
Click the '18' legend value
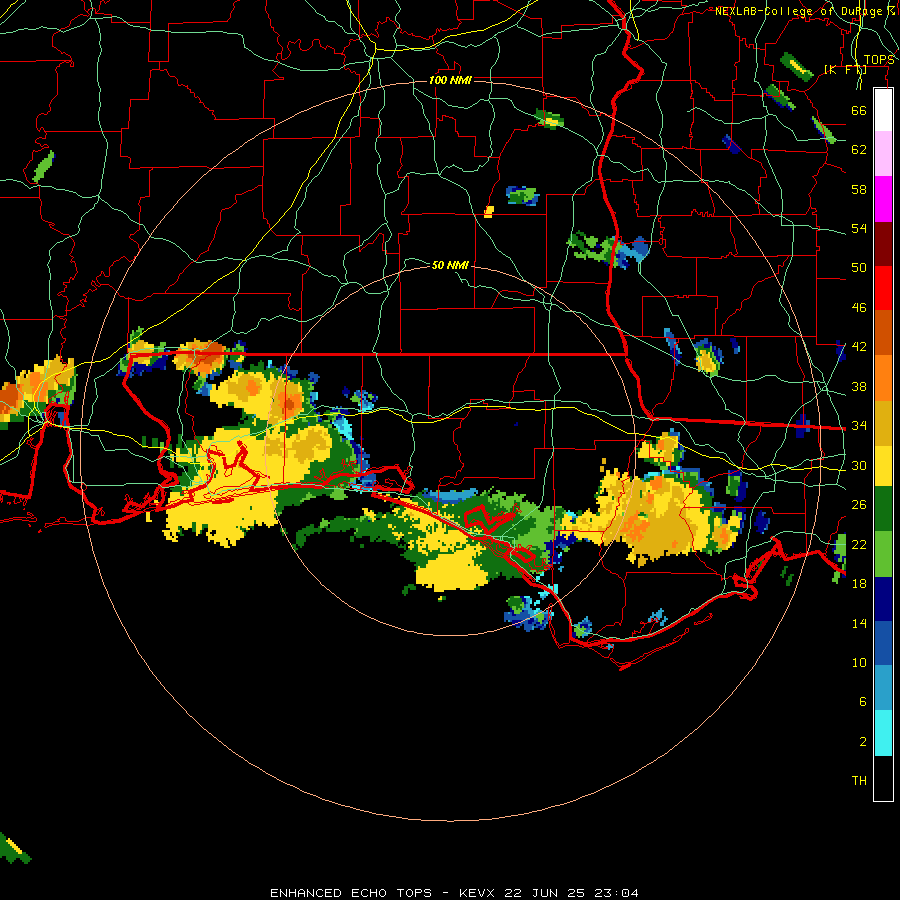coord(859,584)
